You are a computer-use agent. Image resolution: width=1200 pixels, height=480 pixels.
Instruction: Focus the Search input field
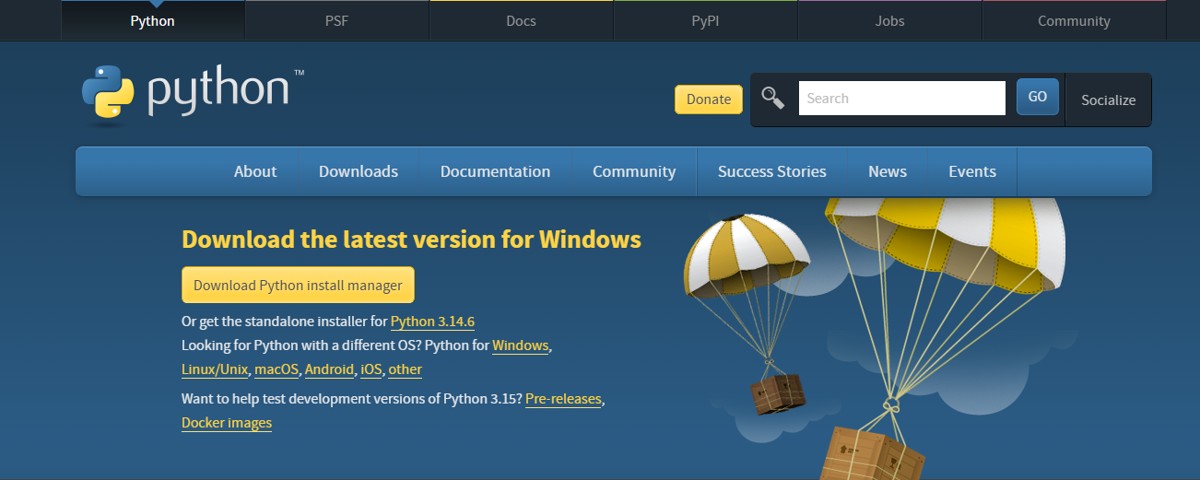click(x=902, y=98)
